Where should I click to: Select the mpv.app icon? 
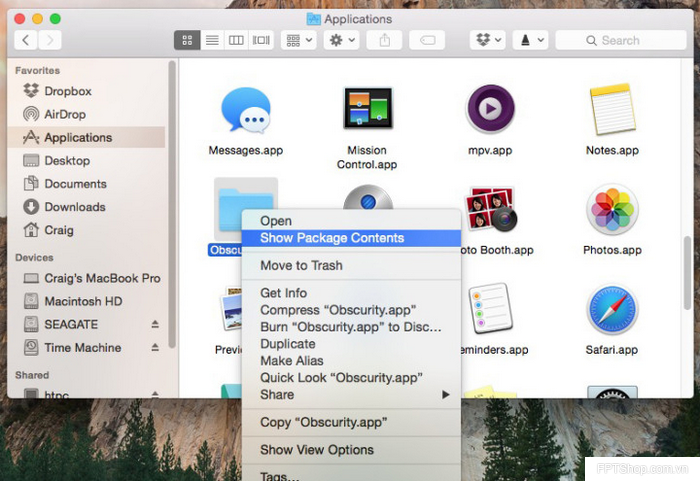click(x=490, y=109)
